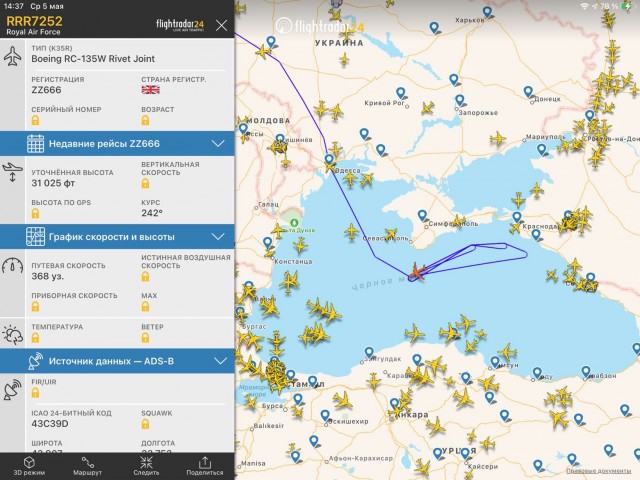Tap the radar antenna icon beside FIR/UIR
Image resolution: width=640 pixels, height=480 pixels.
[x=13, y=389]
